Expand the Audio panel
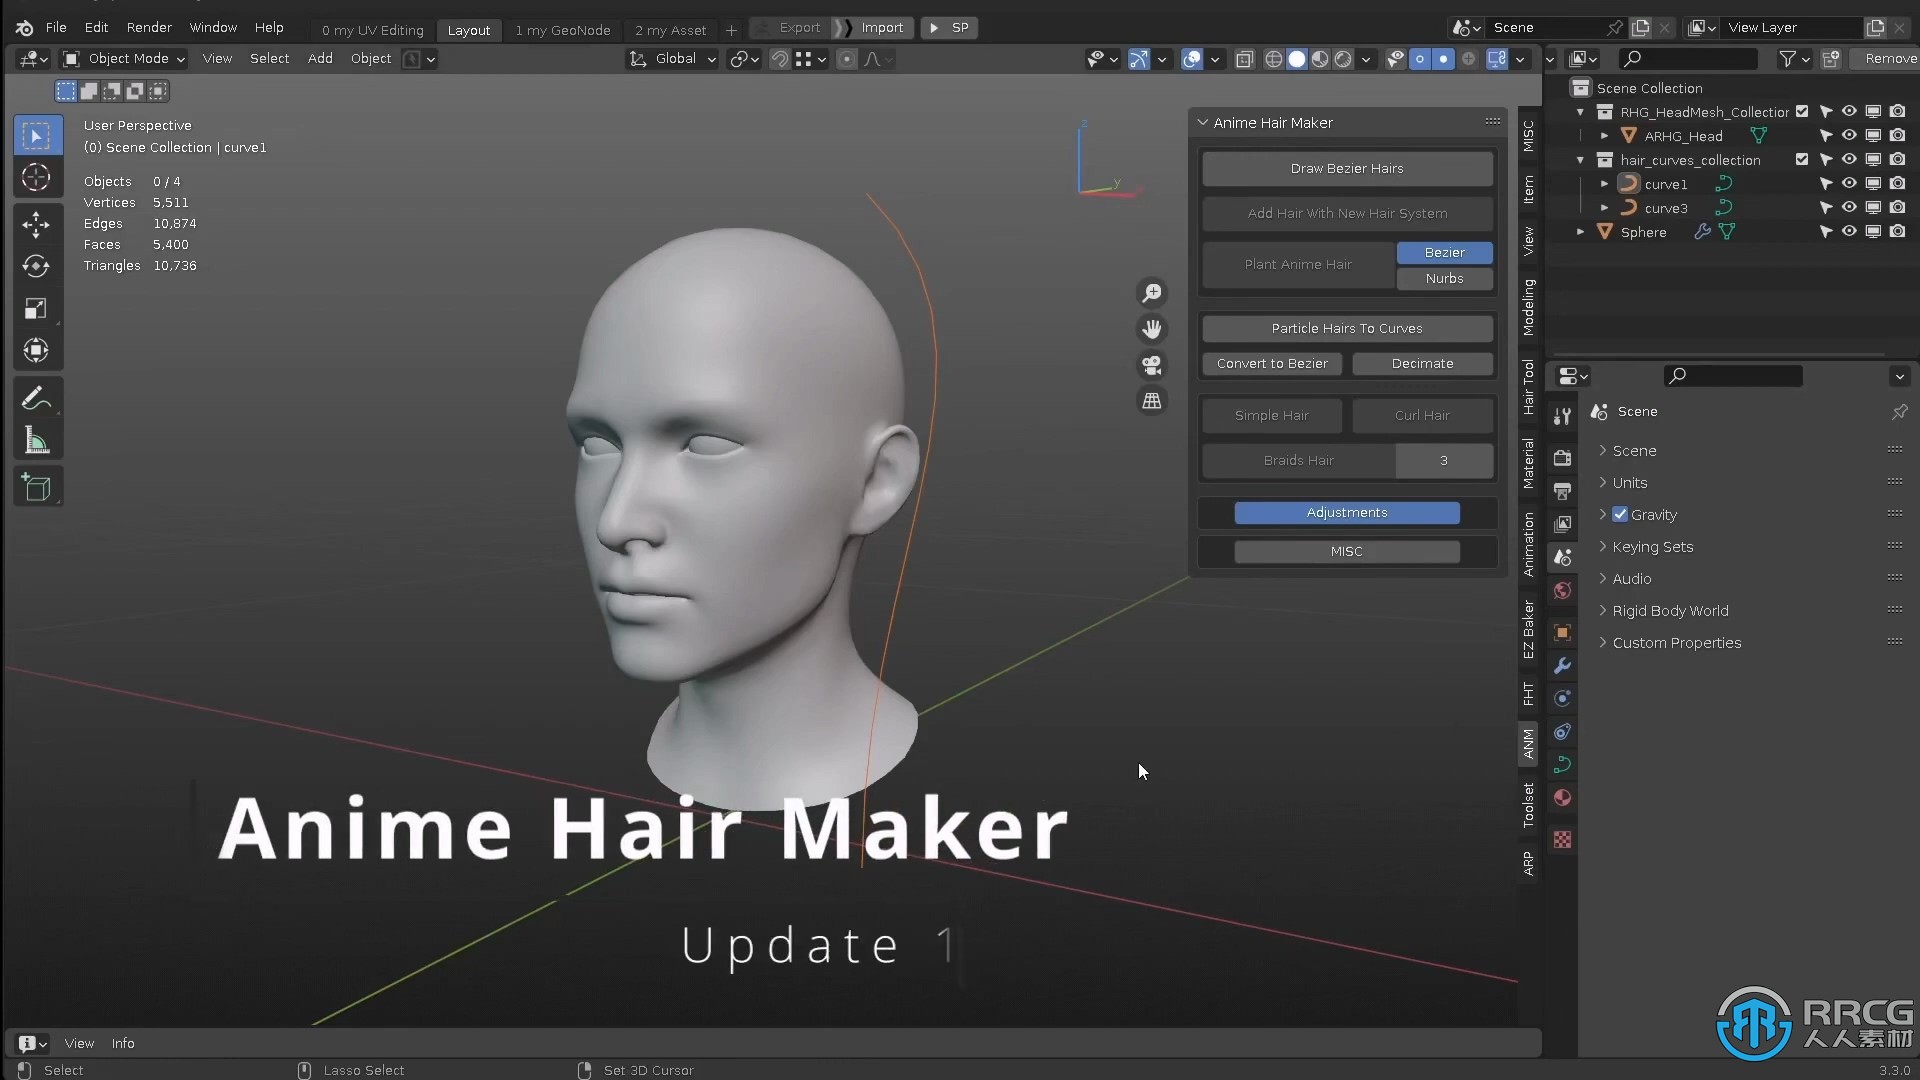 click(1631, 578)
